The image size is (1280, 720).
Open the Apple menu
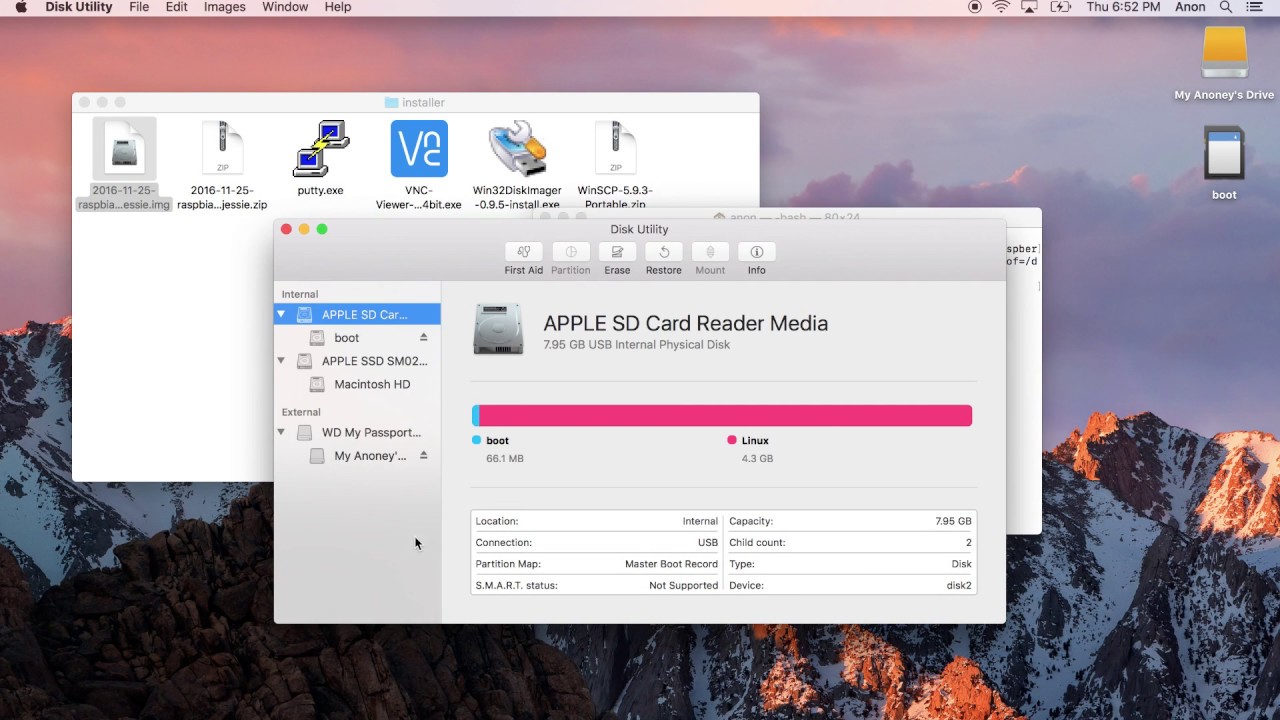click(x=21, y=7)
